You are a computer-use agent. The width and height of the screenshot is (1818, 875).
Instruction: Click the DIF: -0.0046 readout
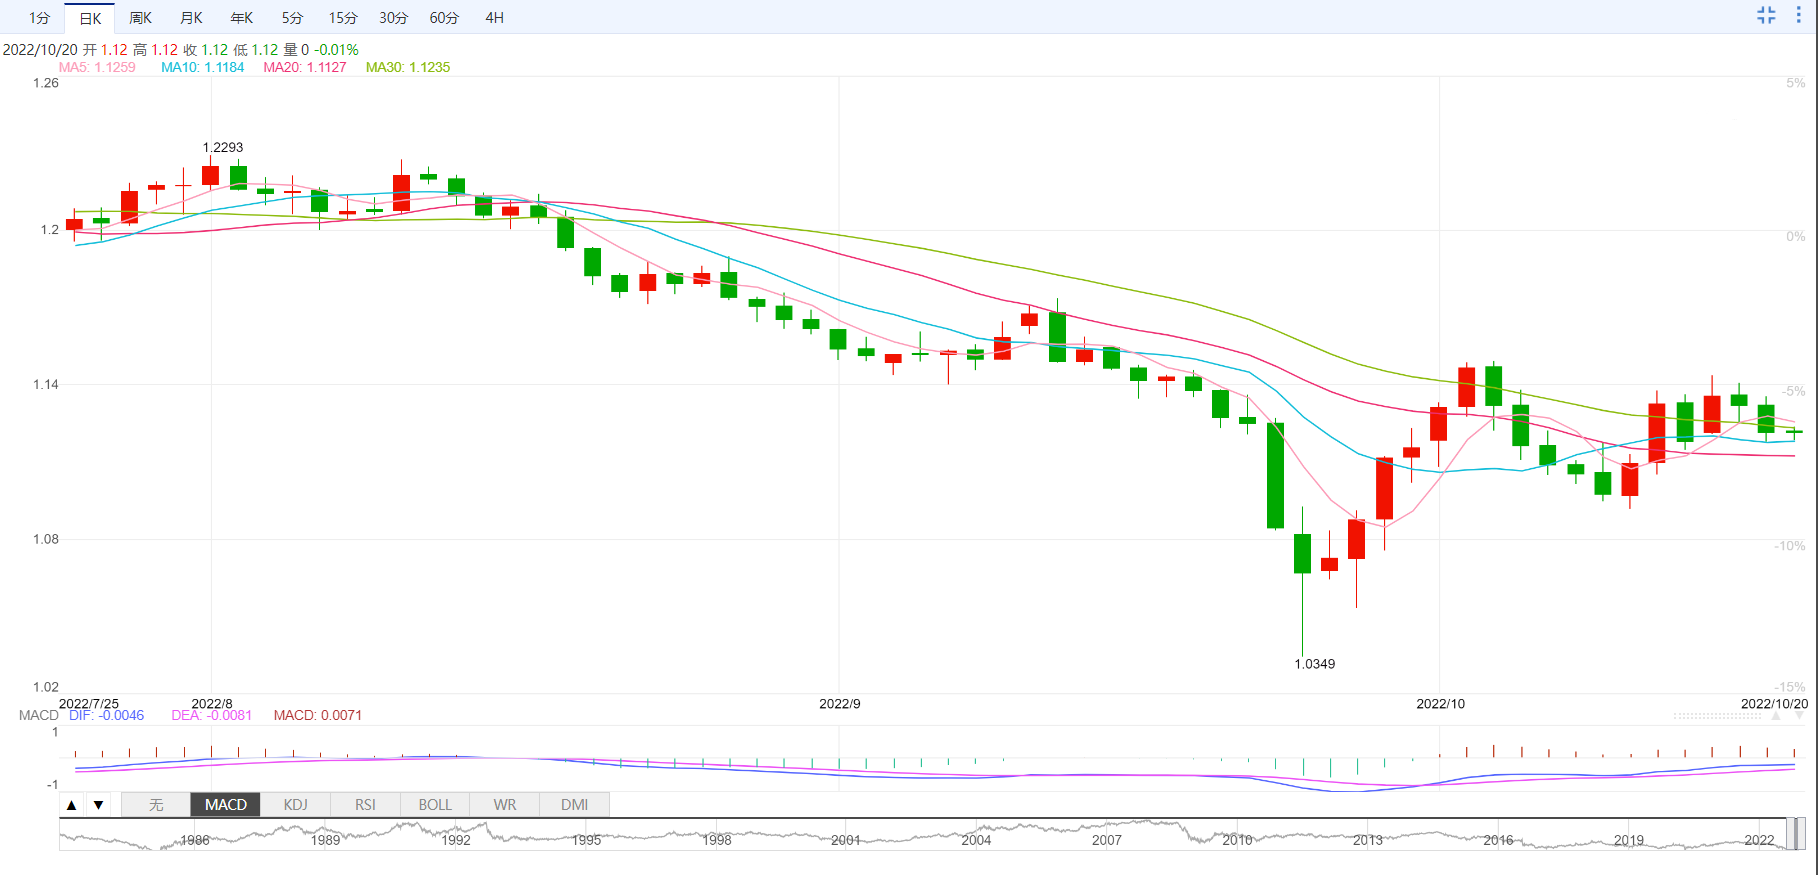107,715
